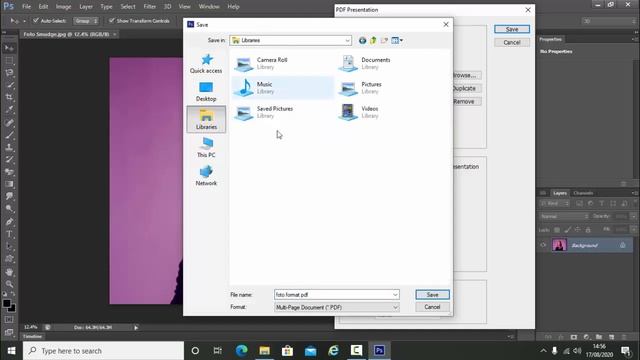Select the Lasso tool
Image resolution: width=640 pixels, height=360 pixels.
9,73
